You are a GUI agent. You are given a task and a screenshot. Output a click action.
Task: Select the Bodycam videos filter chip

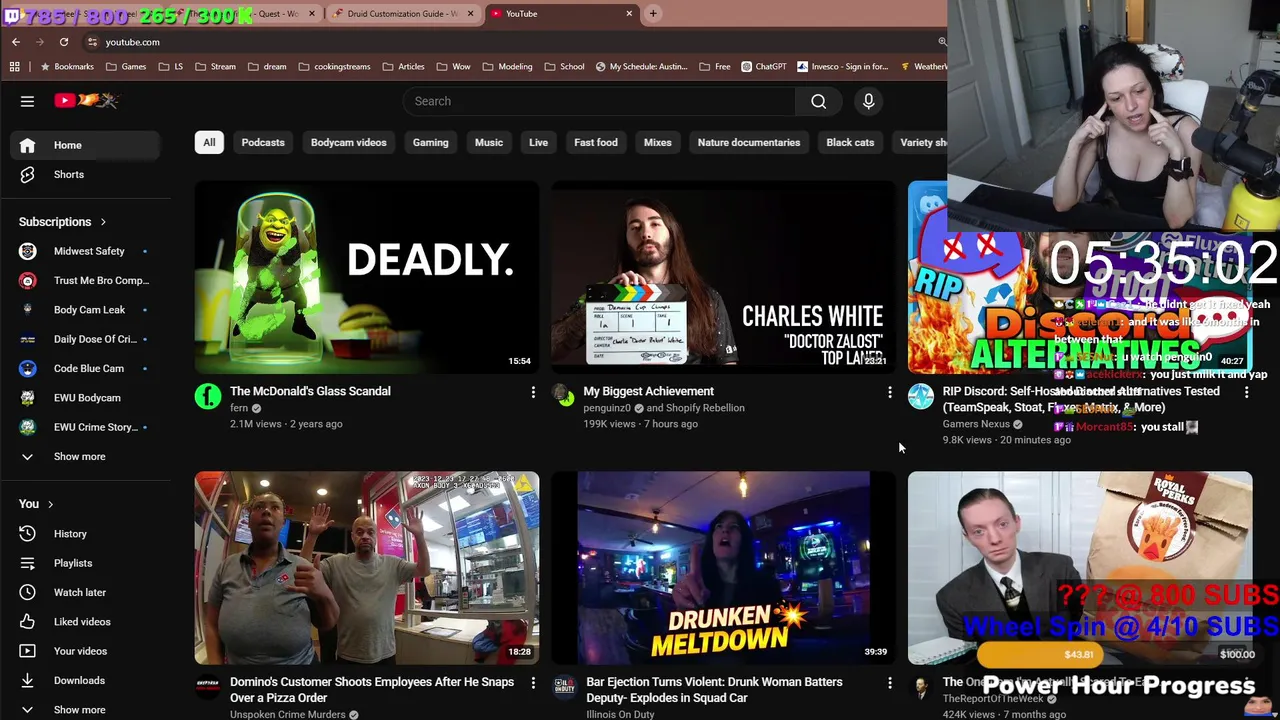pos(348,142)
